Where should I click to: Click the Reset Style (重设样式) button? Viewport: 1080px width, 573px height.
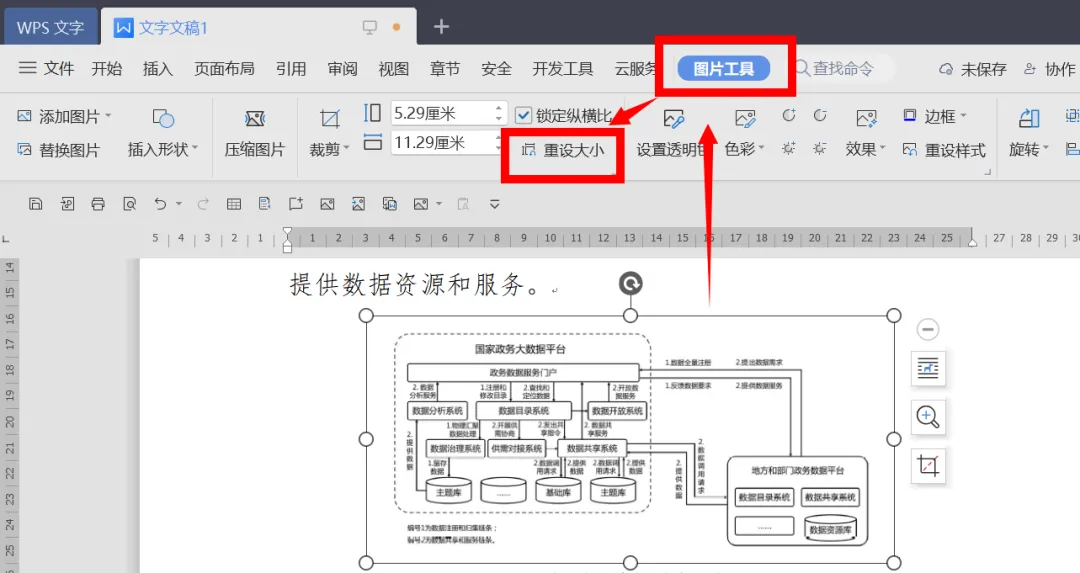(x=944, y=149)
